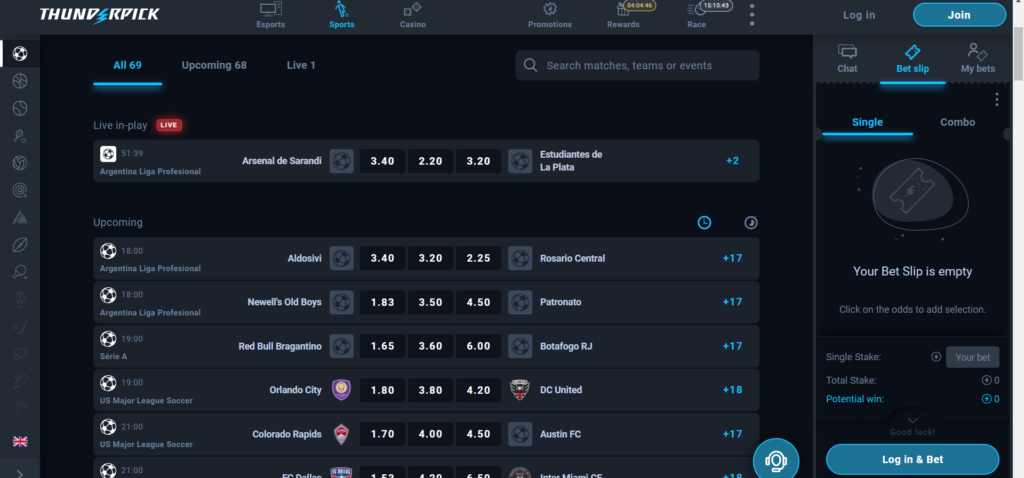Open the bet slip three-dot options

click(x=997, y=99)
